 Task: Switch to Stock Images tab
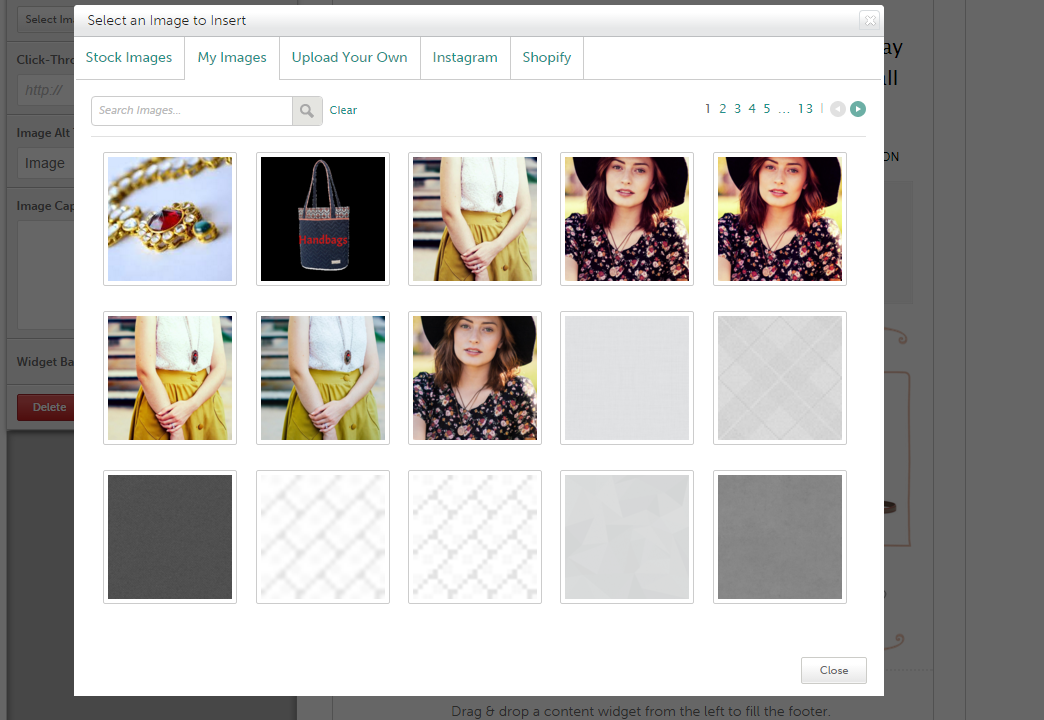129,58
